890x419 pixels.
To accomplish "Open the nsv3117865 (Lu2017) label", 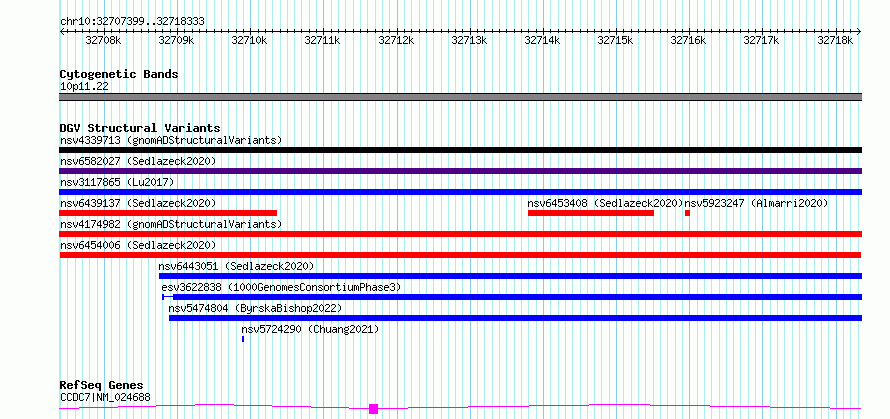I will click(x=117, y=182).
